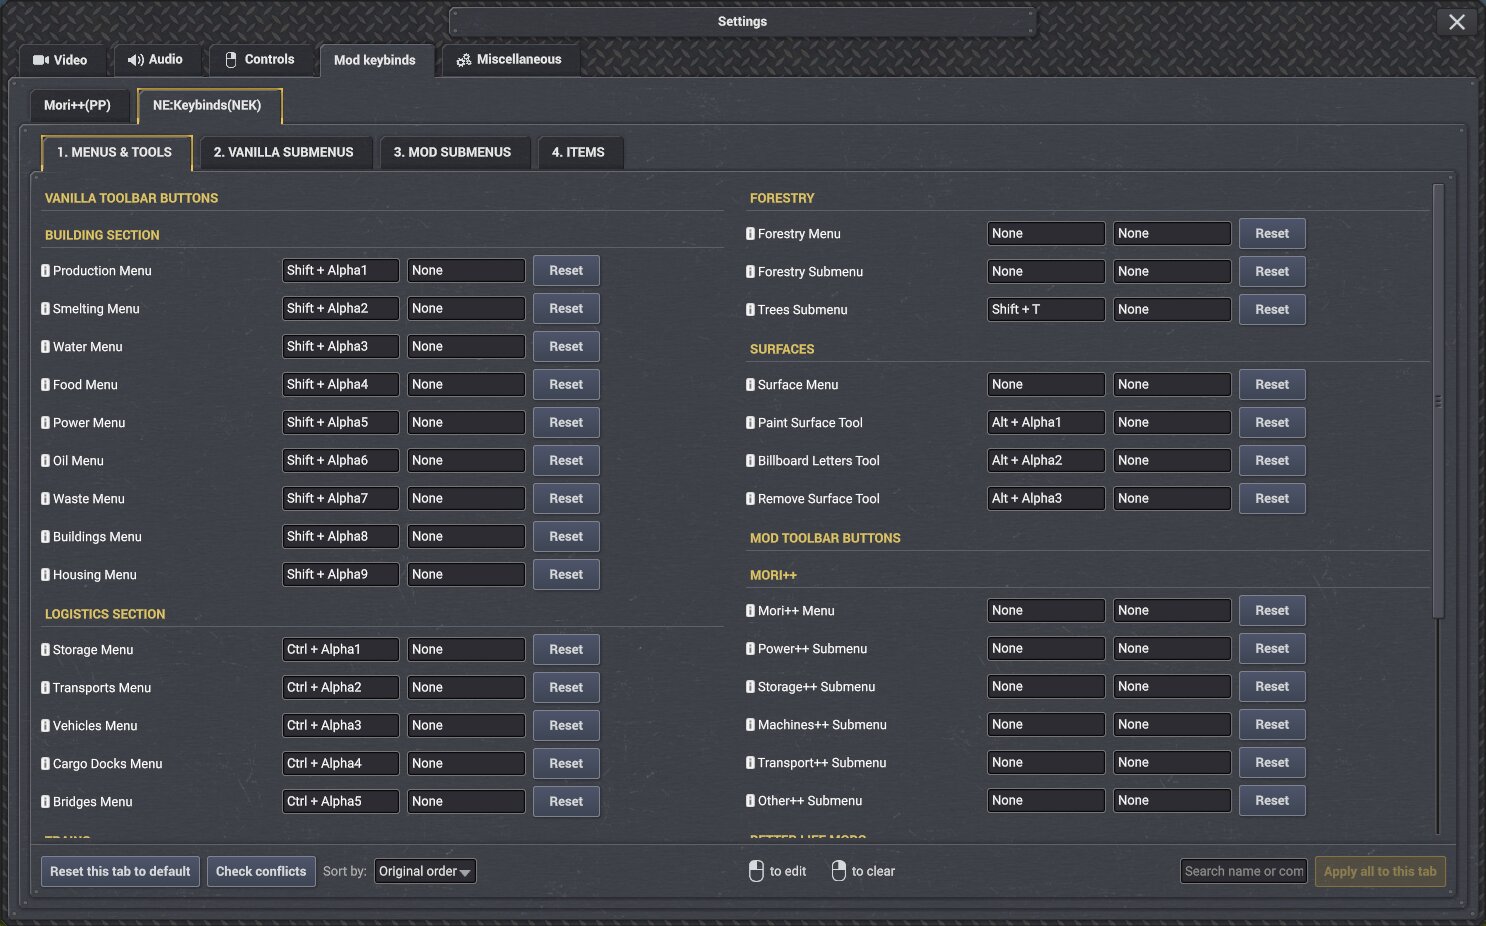Click the info icon beside Buildings Menu
The height and width of the screenshot is (926, 1486).
pyautogui.click(x=45, y=537)
